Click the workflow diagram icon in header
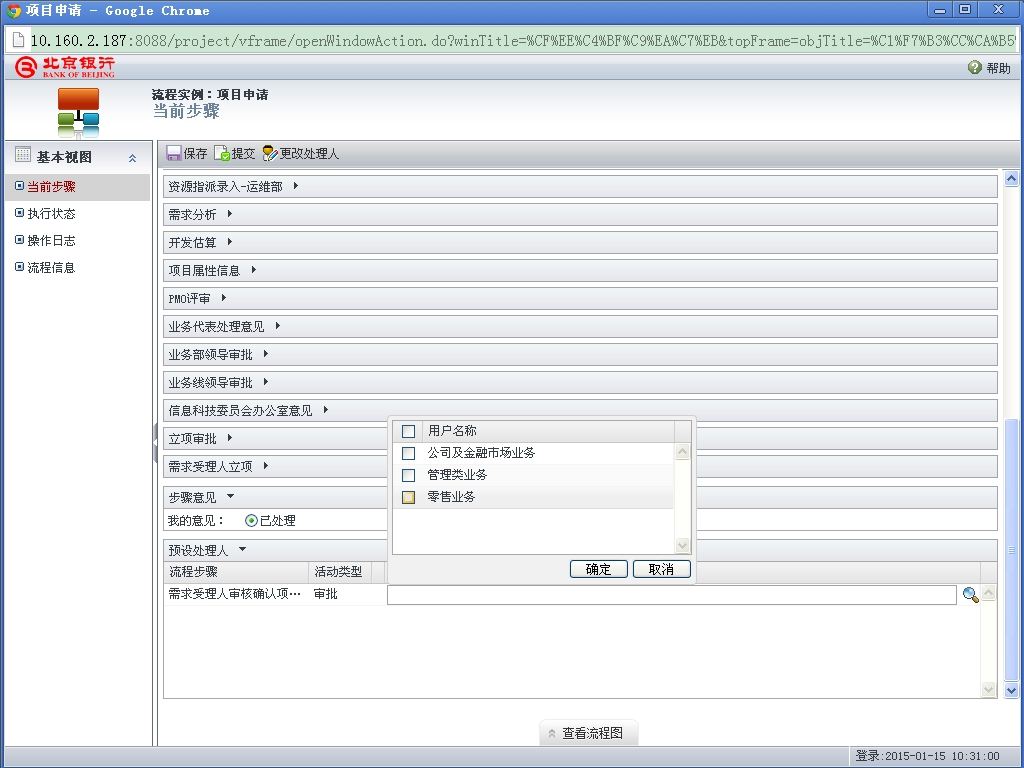Viewport: 1024px width, 768px height. (78, 112)
